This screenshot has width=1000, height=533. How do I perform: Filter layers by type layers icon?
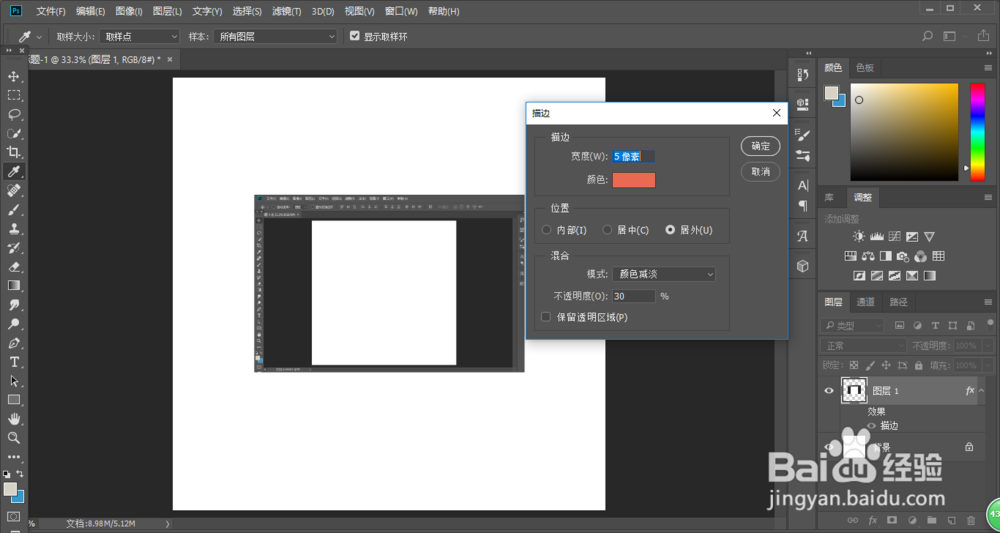point(935,325)
